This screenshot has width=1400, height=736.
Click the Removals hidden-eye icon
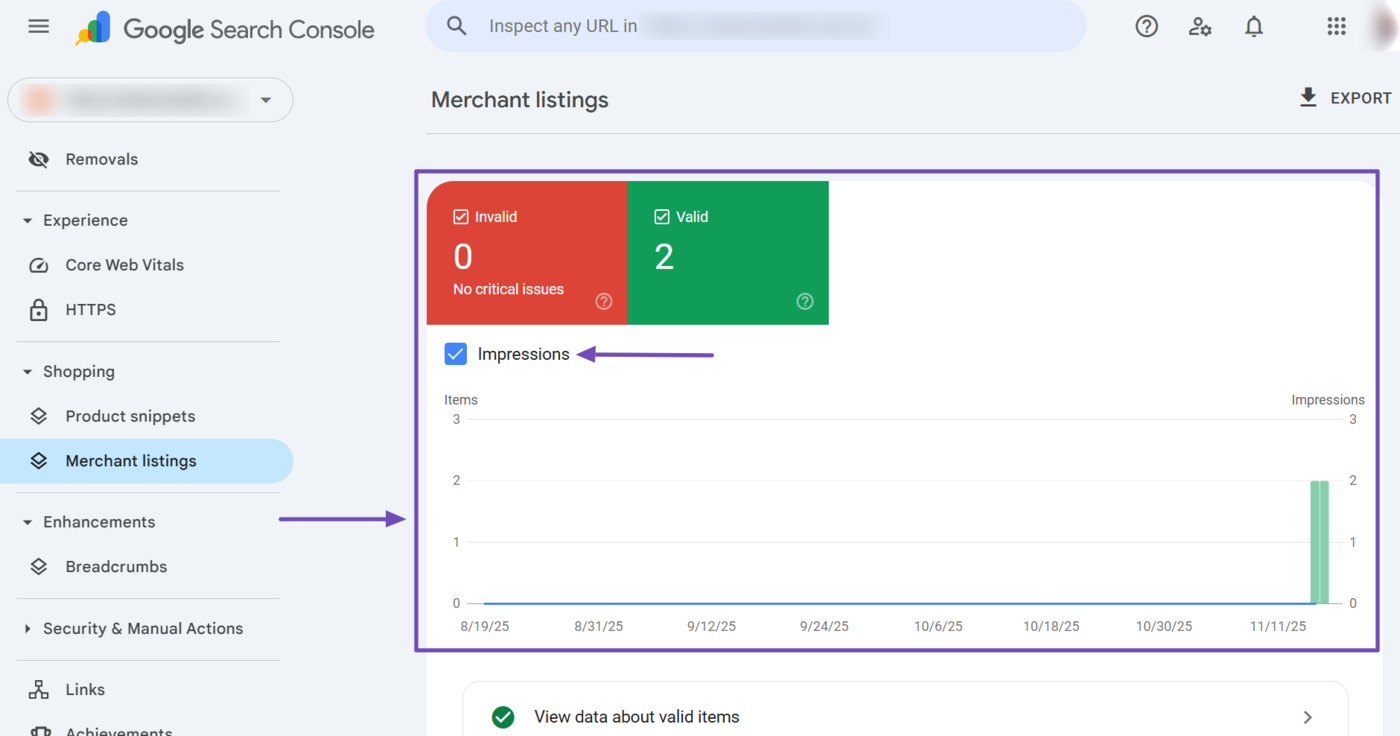click(38, 158)
